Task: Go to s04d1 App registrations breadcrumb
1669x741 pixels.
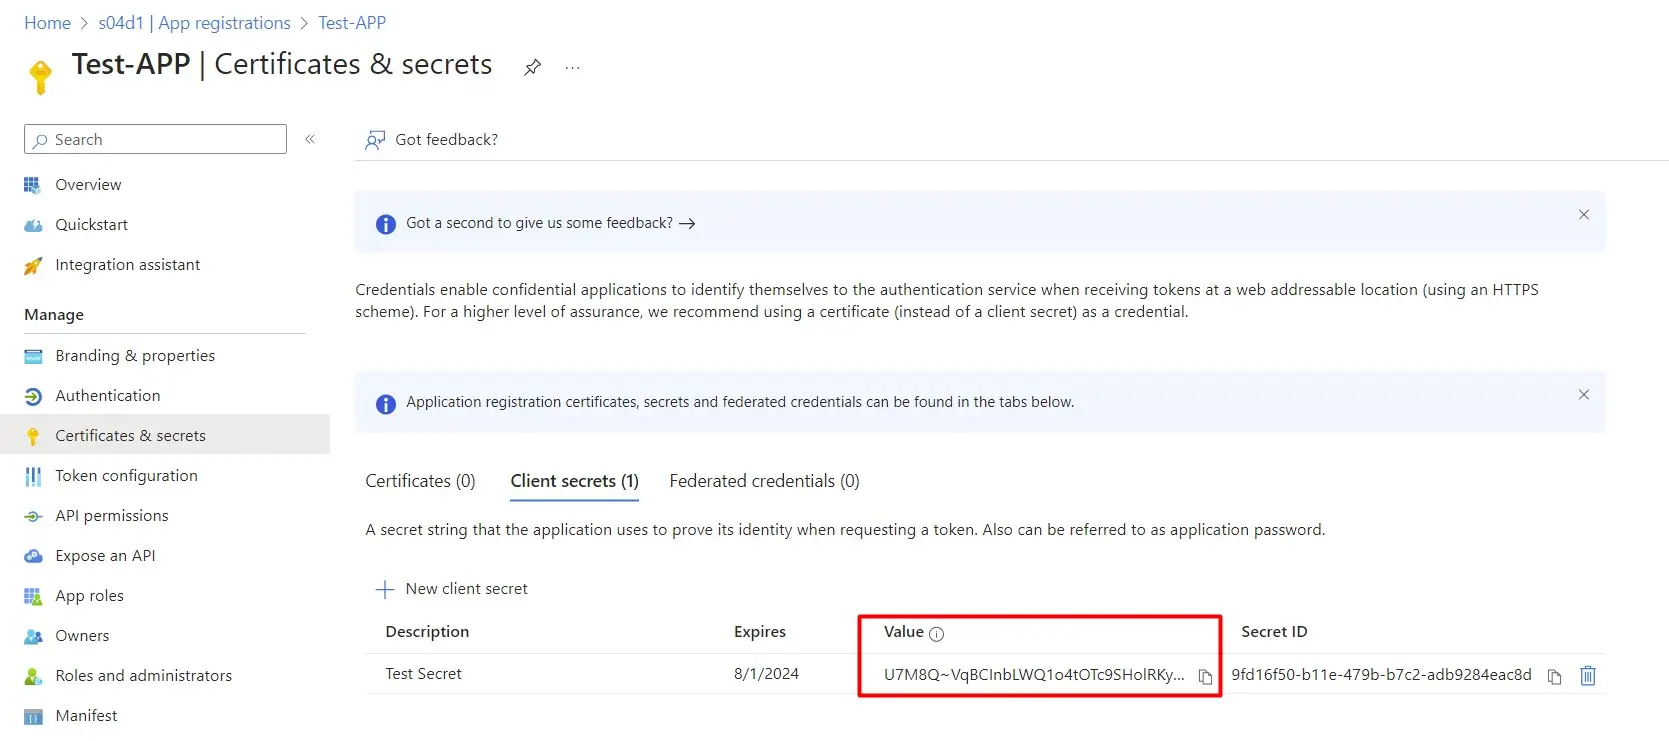Action: coord(194,23)
